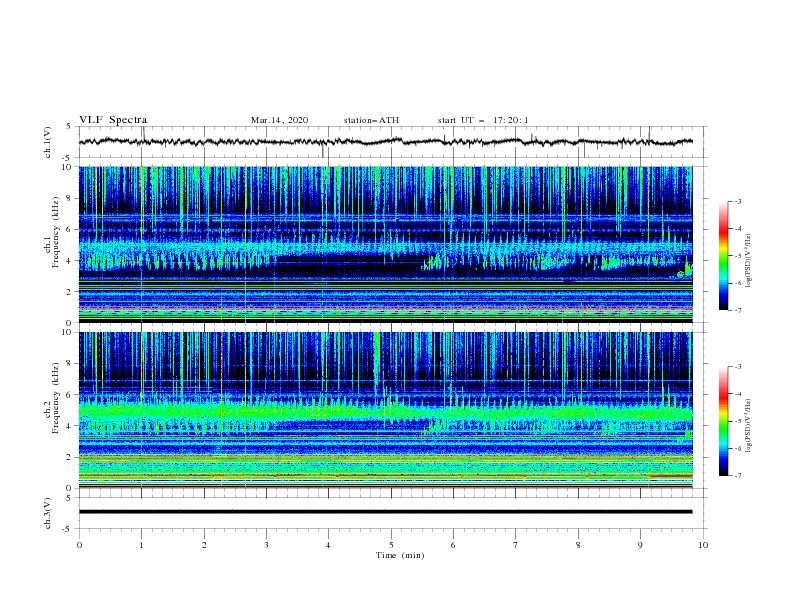Click time axis tick label '7'

[516, 545]
